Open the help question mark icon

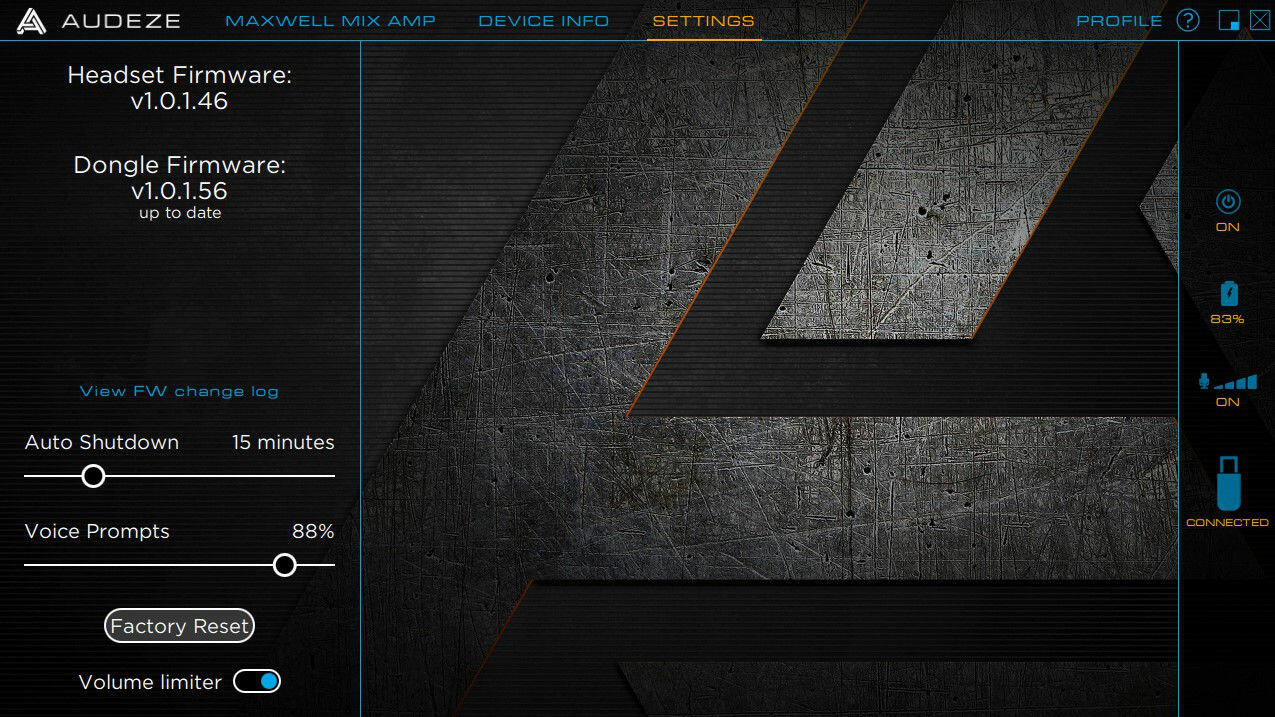[1188, 20]
